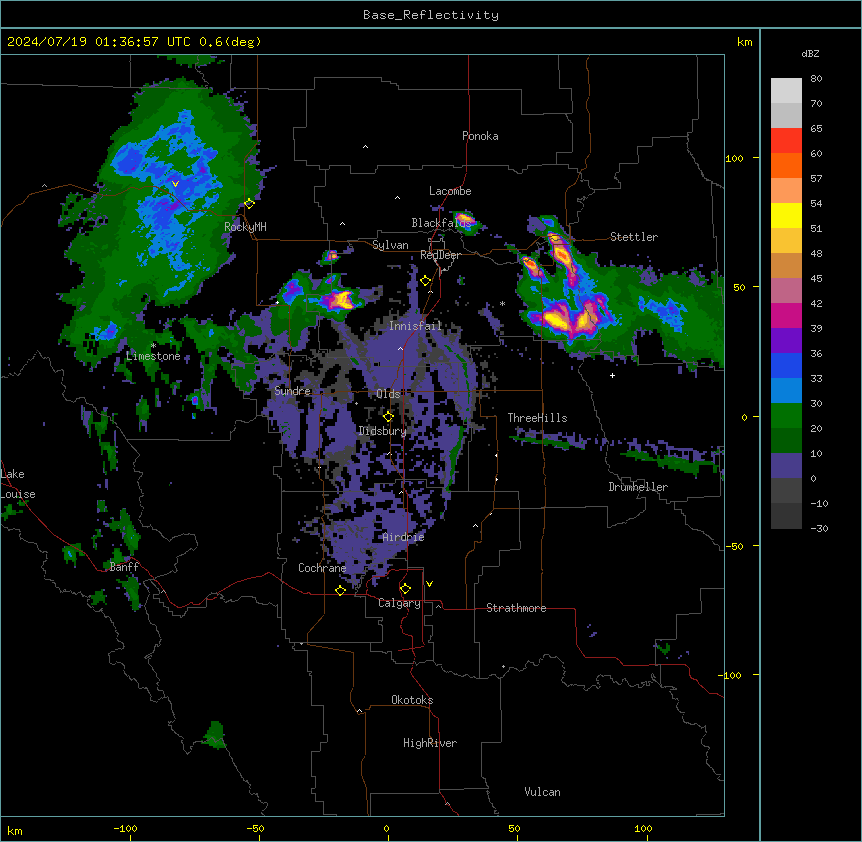The image size is (862, 842).
Task: Click the Airdrie city label
Action: 403,537
